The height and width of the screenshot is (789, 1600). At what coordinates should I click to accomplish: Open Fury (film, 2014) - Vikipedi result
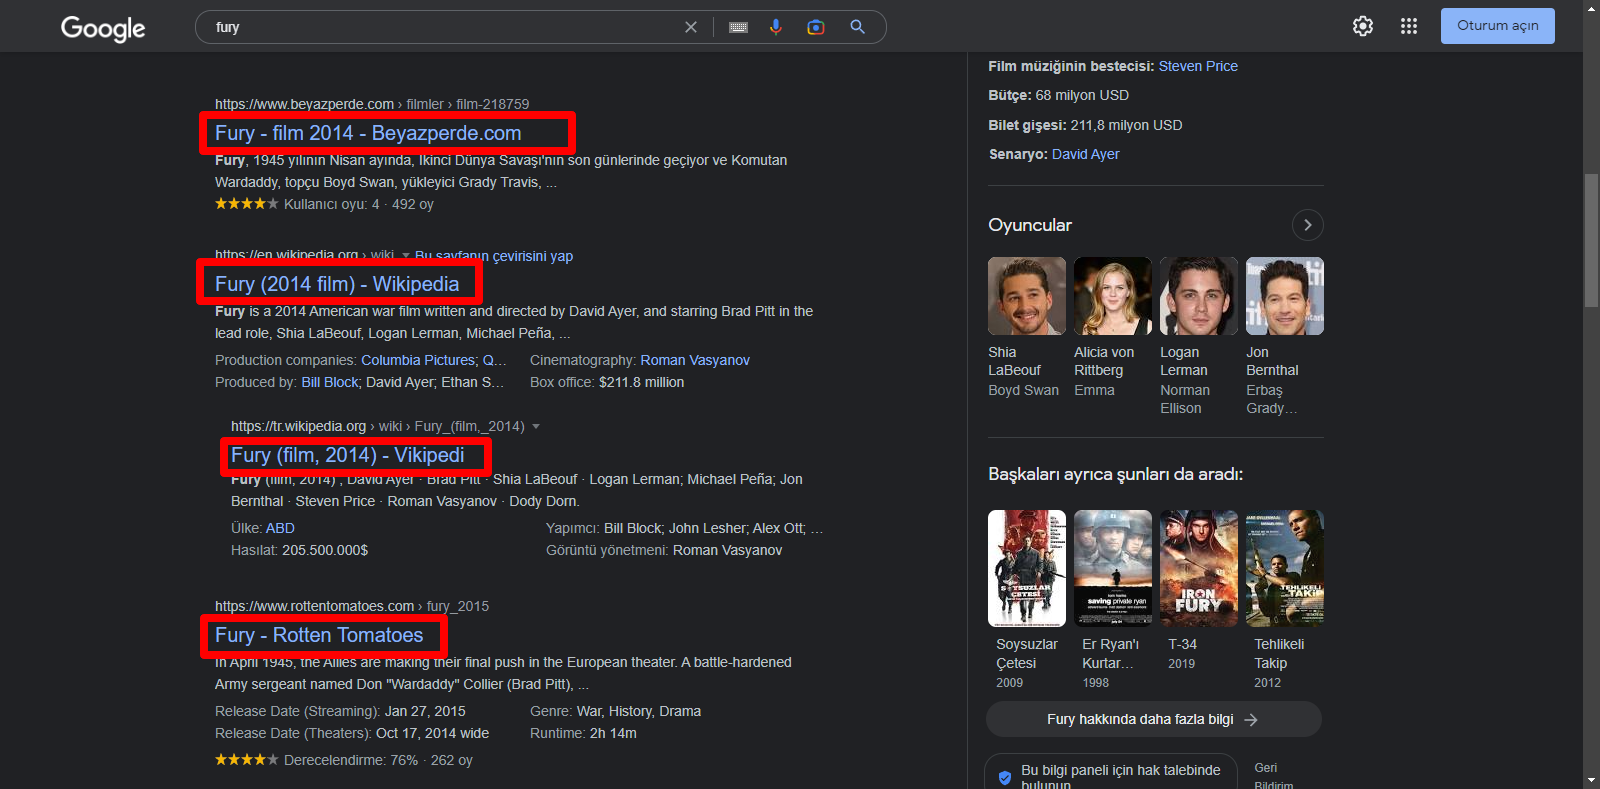click(x=348, y=455)
